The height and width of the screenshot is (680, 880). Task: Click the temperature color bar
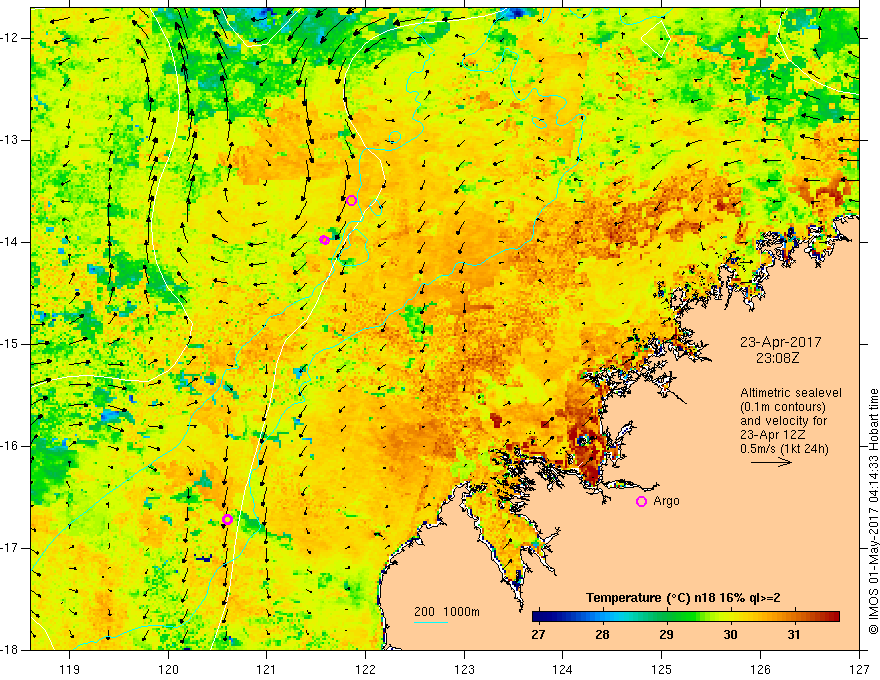pyautogui.click(x=686, y=617)
